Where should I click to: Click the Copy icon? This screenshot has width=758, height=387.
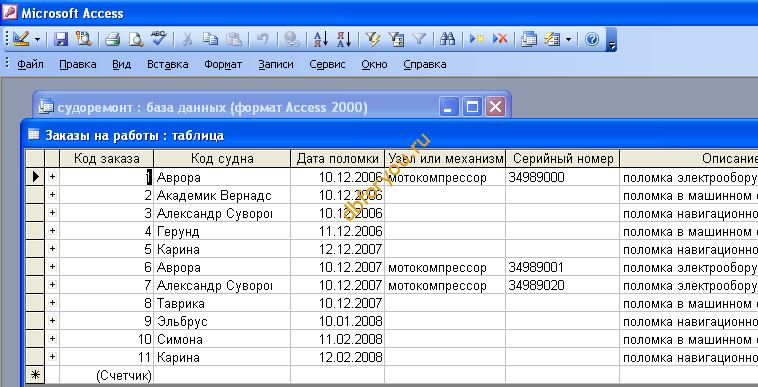pos(210,39)
